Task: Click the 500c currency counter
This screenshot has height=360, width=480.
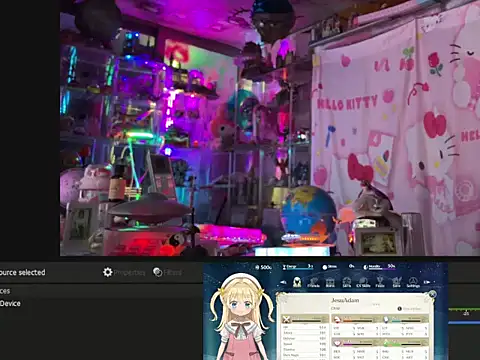Action: coord(264,267)
